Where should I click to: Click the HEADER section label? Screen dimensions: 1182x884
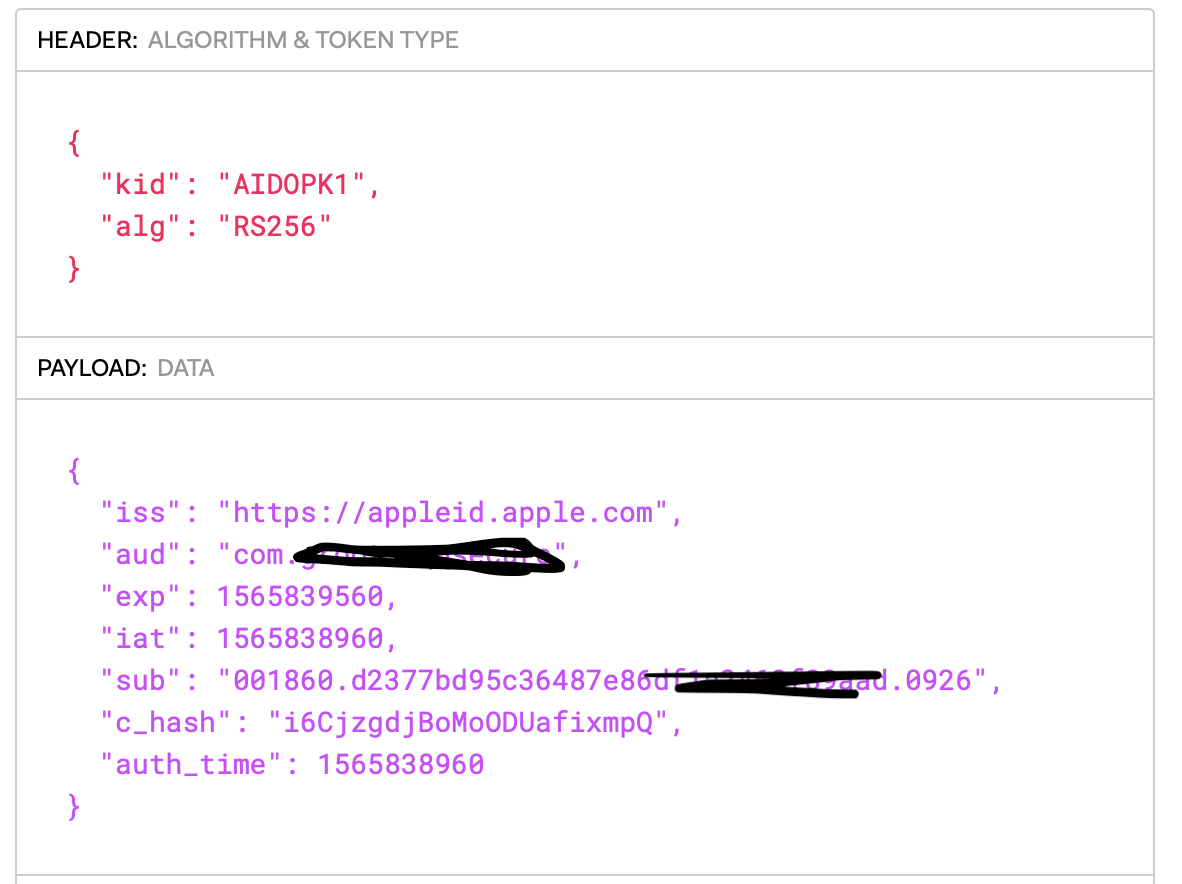(x=87, y=40)
